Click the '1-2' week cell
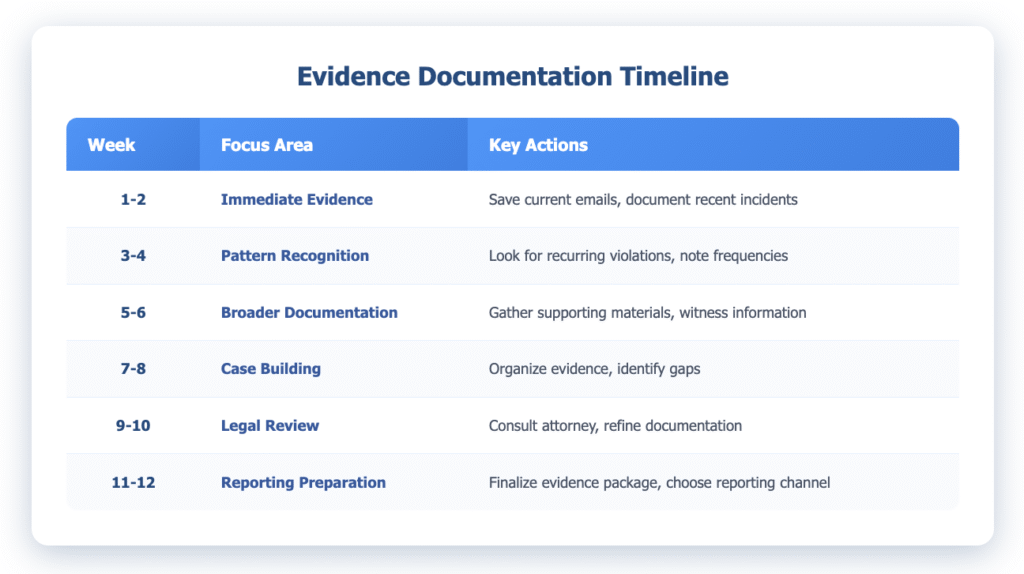 [133, 199]
